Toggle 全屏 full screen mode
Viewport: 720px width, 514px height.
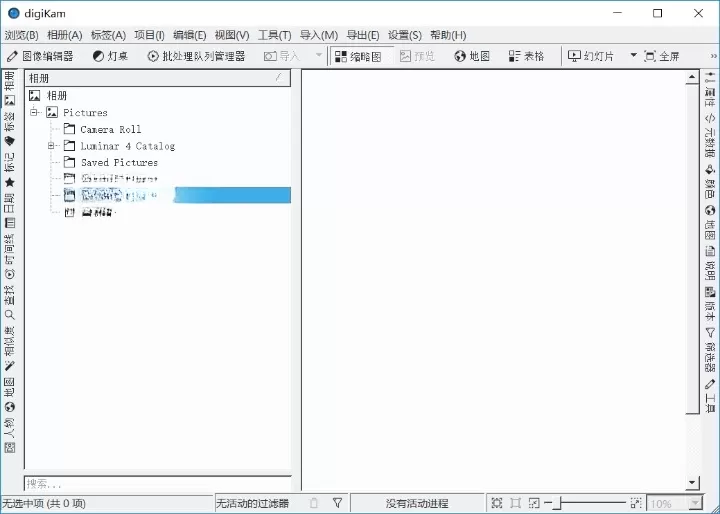662,56
